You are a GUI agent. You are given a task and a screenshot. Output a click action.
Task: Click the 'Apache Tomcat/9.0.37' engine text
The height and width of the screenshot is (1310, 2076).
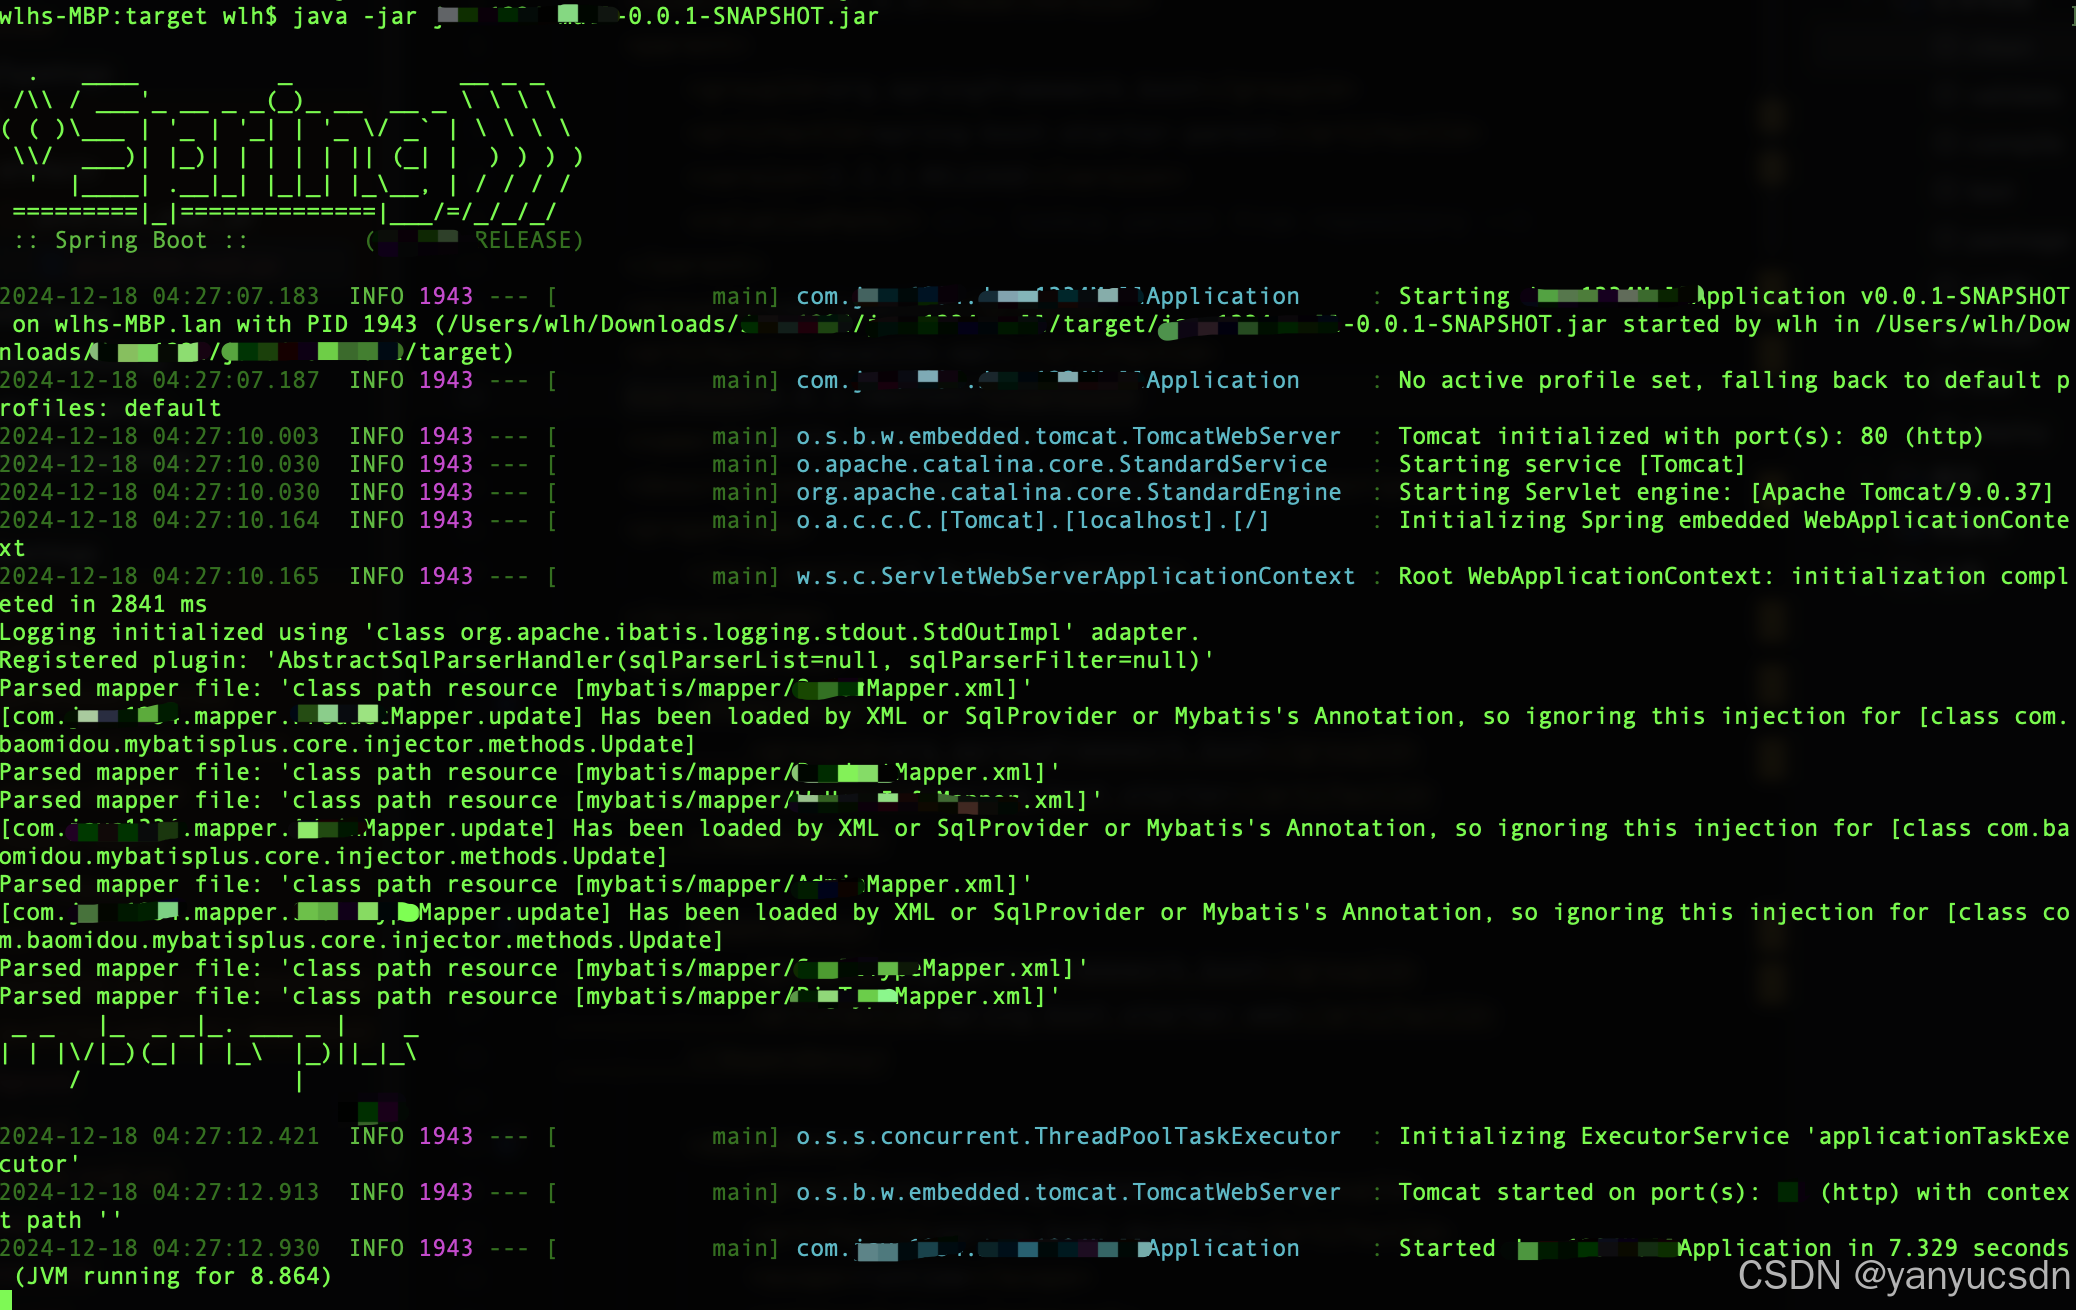click(1900, 493)
